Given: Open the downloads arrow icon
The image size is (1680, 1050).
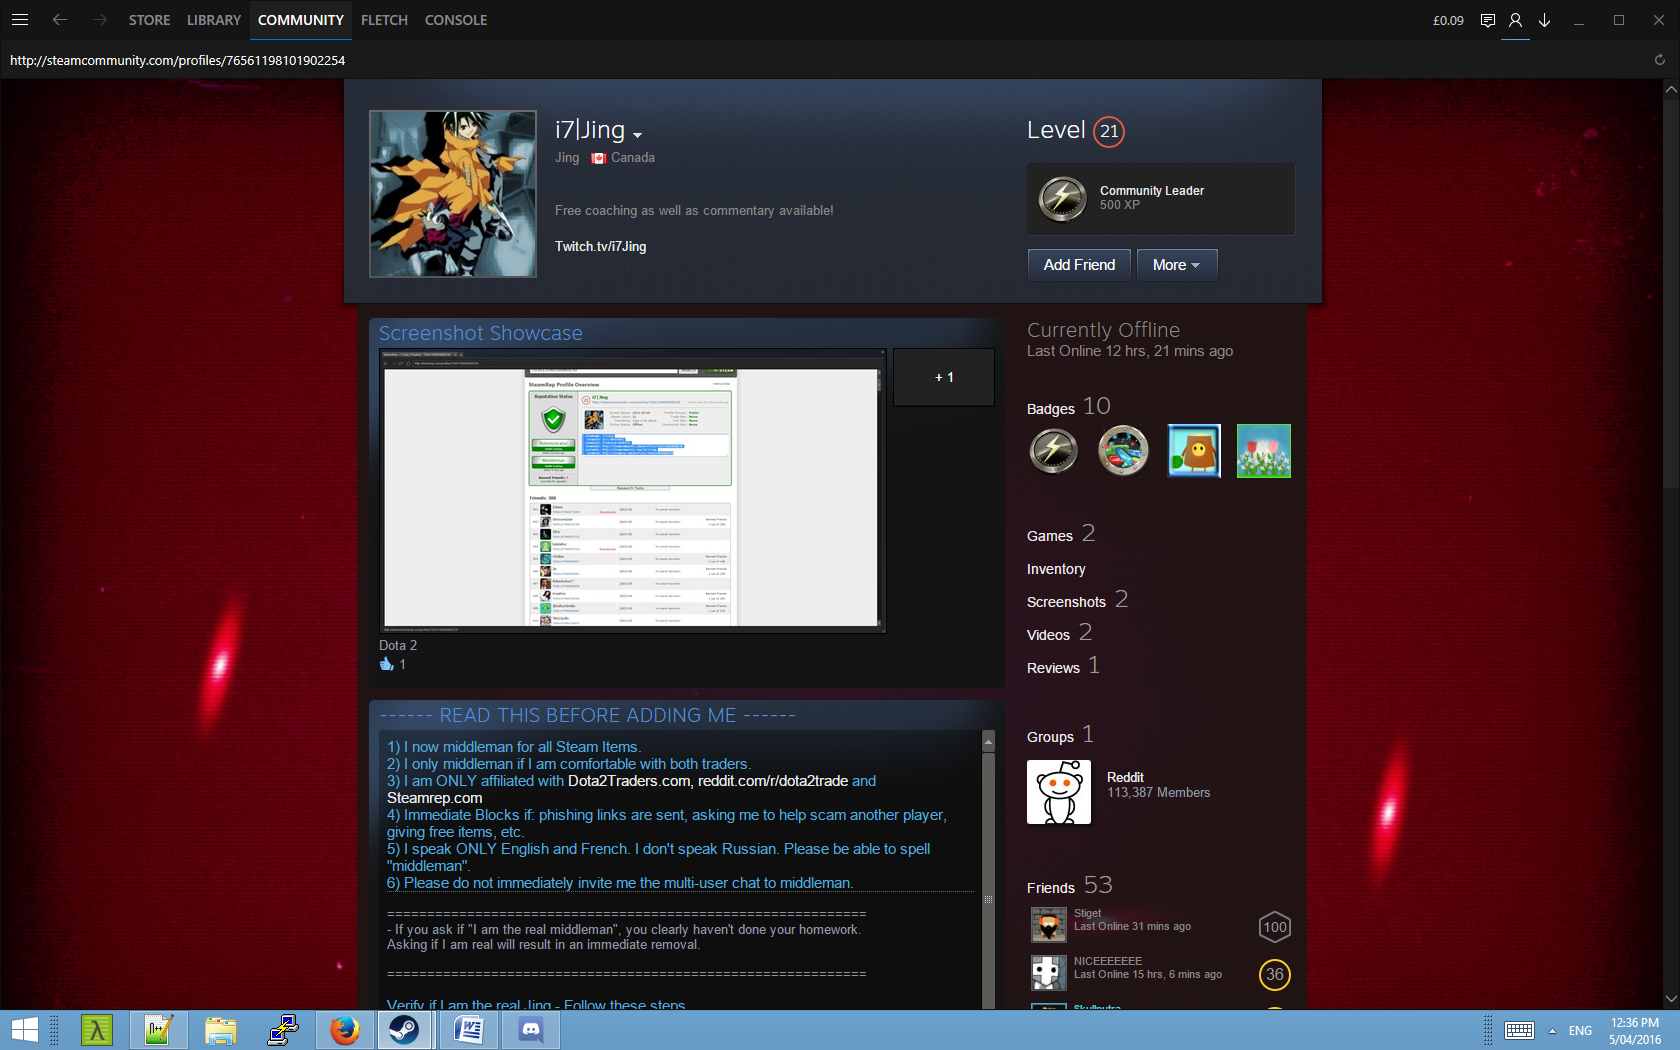Looking at the screenshot, I should point(1545,20).
